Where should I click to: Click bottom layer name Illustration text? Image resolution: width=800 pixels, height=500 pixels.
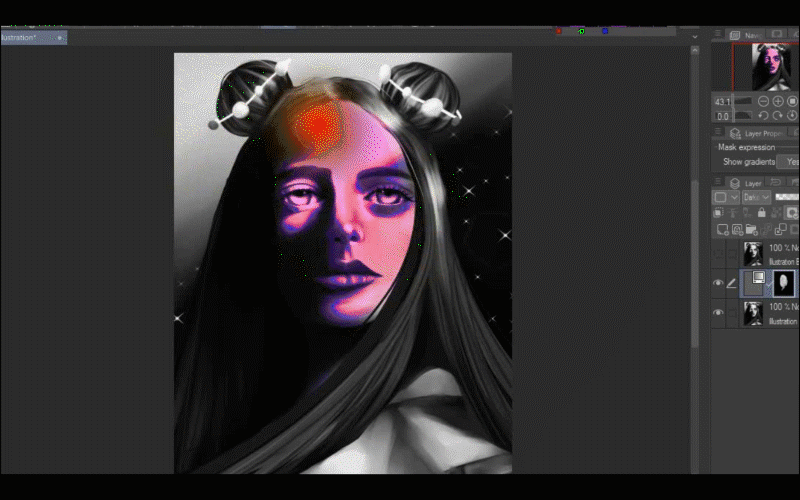point(783,321)
